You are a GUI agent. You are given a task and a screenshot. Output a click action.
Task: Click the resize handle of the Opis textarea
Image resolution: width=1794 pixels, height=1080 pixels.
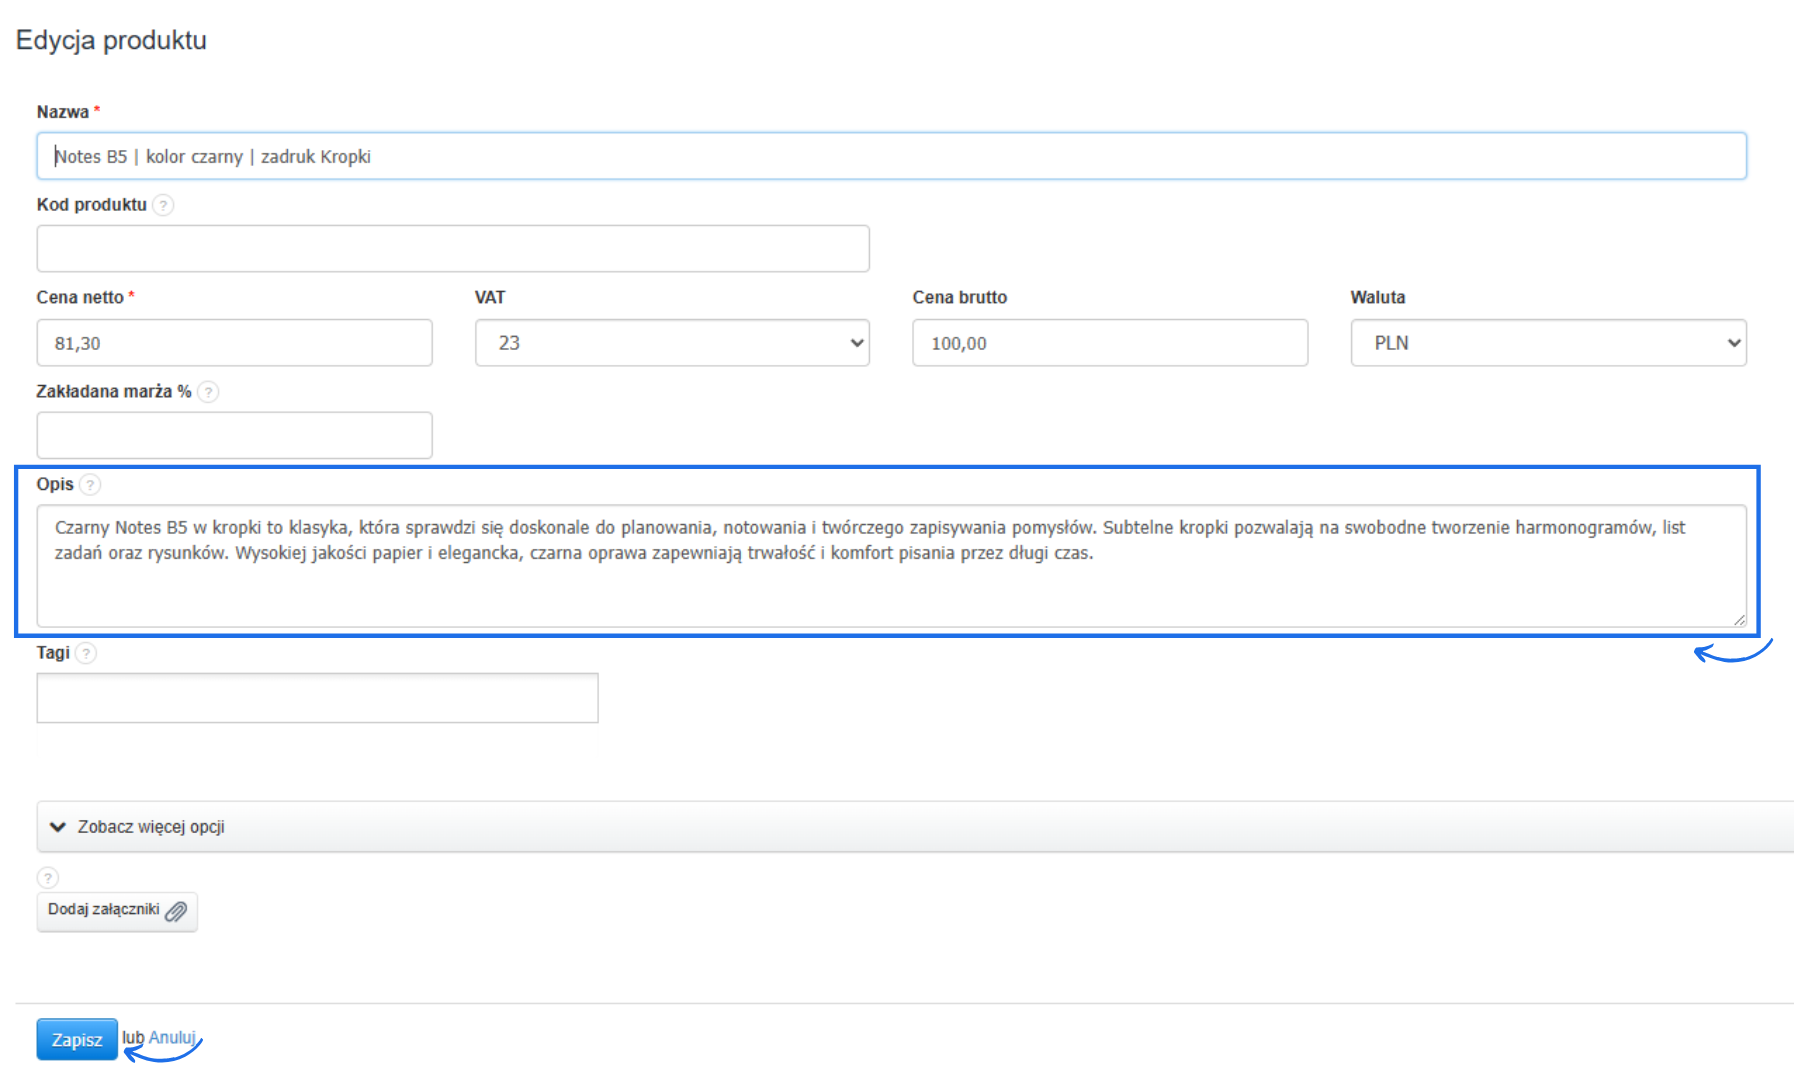tap(1737, 618)
